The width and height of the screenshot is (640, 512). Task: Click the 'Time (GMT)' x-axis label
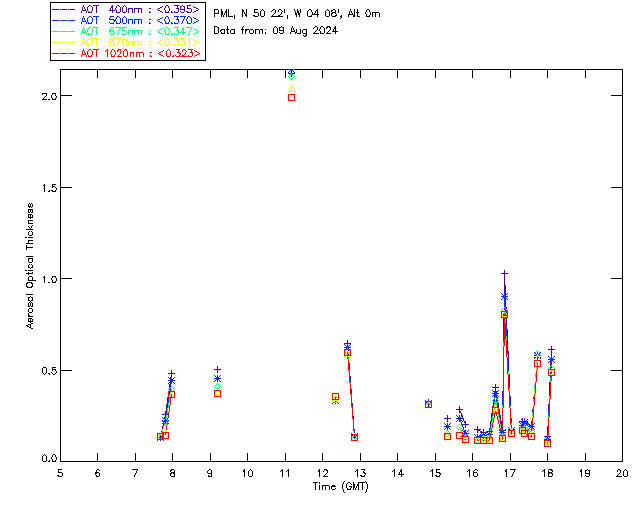coord(341,487)
